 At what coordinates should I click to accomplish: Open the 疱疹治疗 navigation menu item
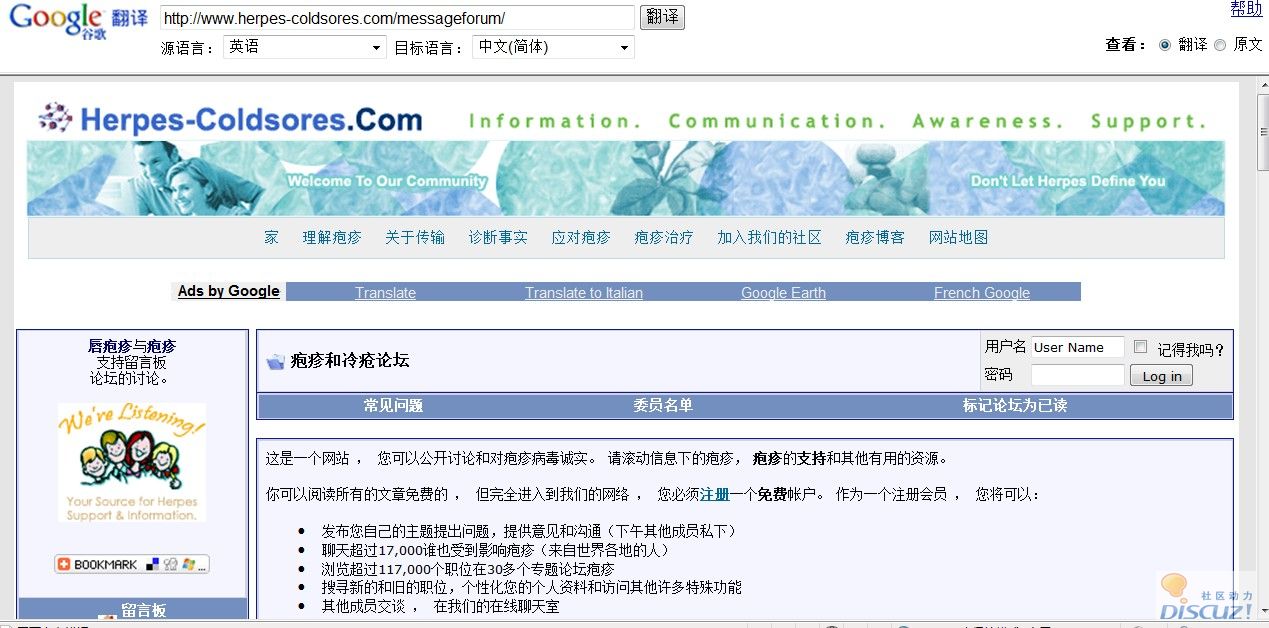coord(663,238)
